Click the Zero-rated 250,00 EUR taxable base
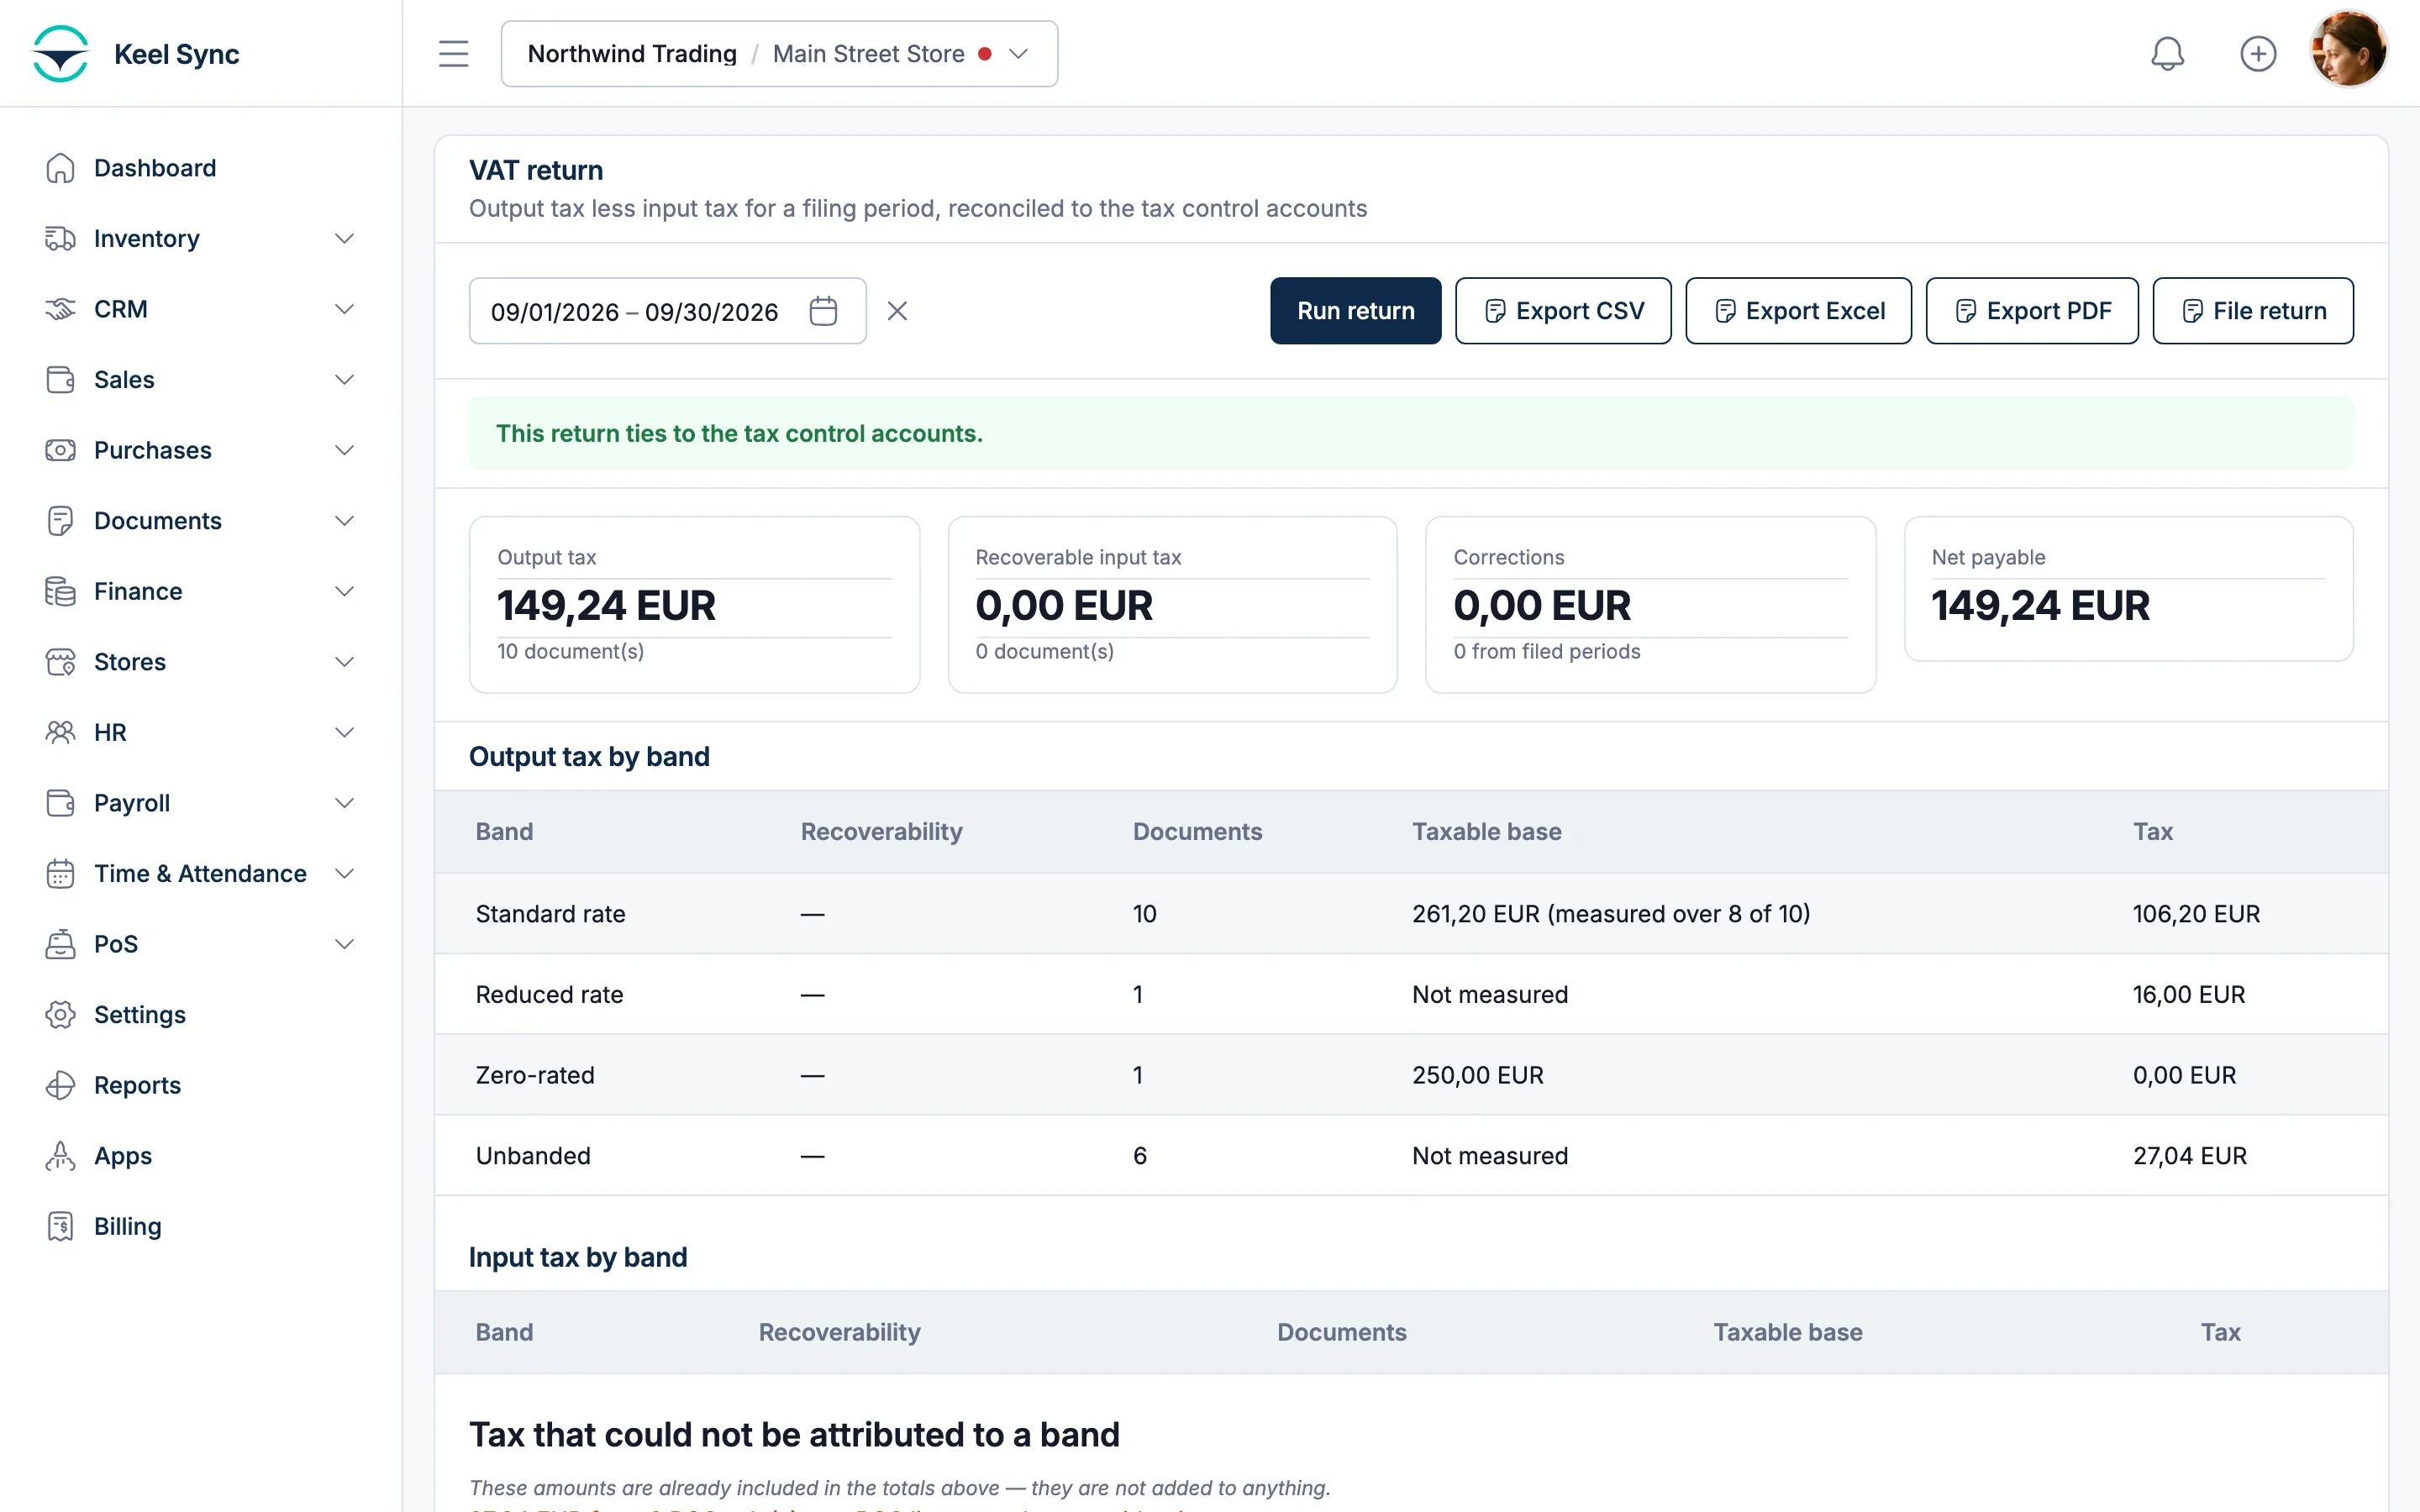Screen dimensions: 2420x1512 tap(1477, 1075)
